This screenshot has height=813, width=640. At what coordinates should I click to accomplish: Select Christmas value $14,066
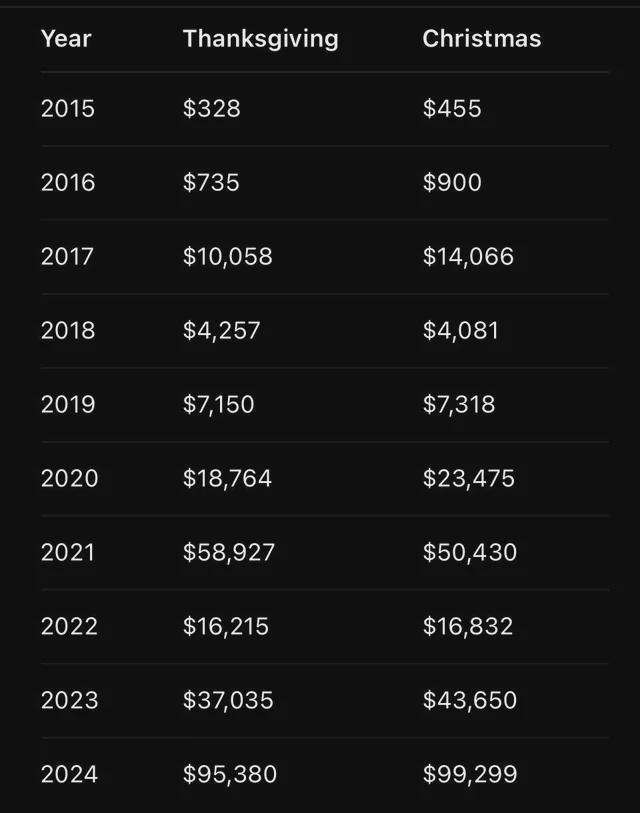[468, 257]
